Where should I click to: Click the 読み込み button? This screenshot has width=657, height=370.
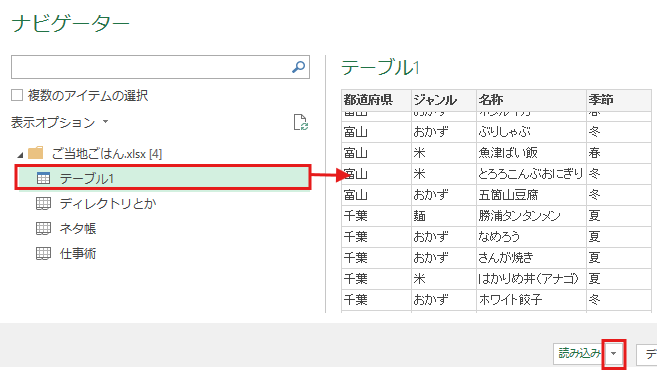coord(579,354)
